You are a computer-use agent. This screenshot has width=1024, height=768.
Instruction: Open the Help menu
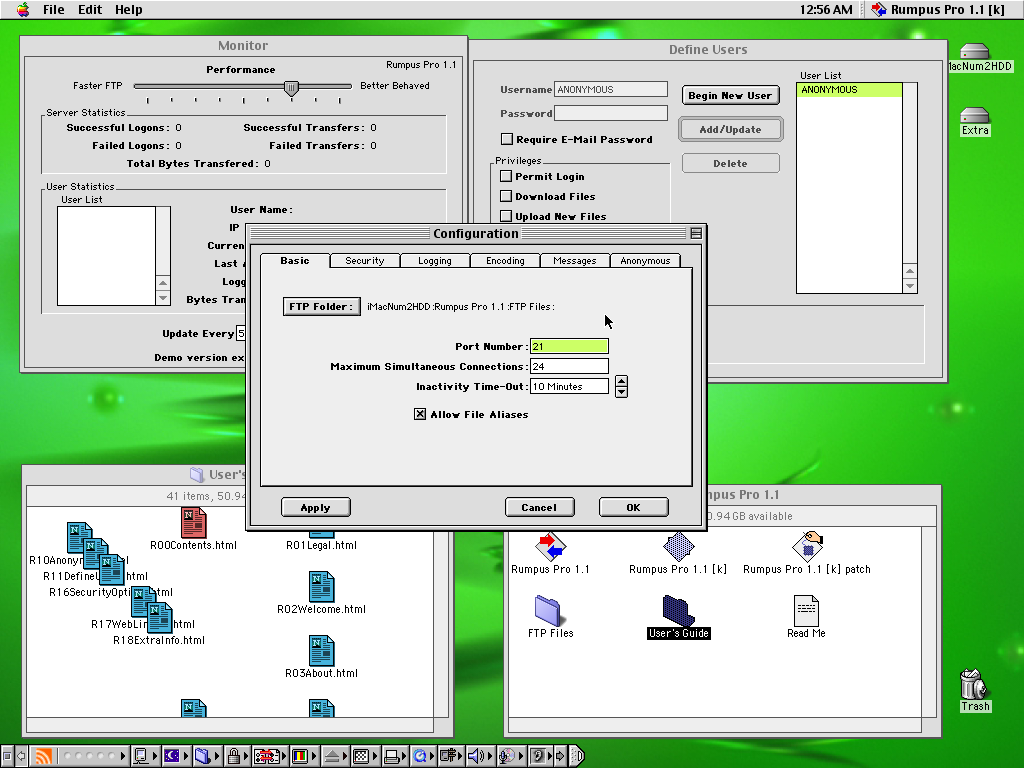[x=129, y=10]
